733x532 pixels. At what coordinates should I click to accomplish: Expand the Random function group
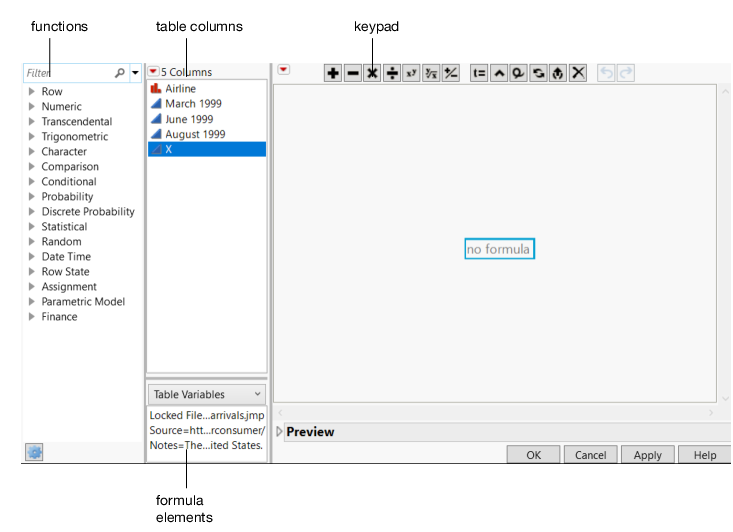click(32, 241)
